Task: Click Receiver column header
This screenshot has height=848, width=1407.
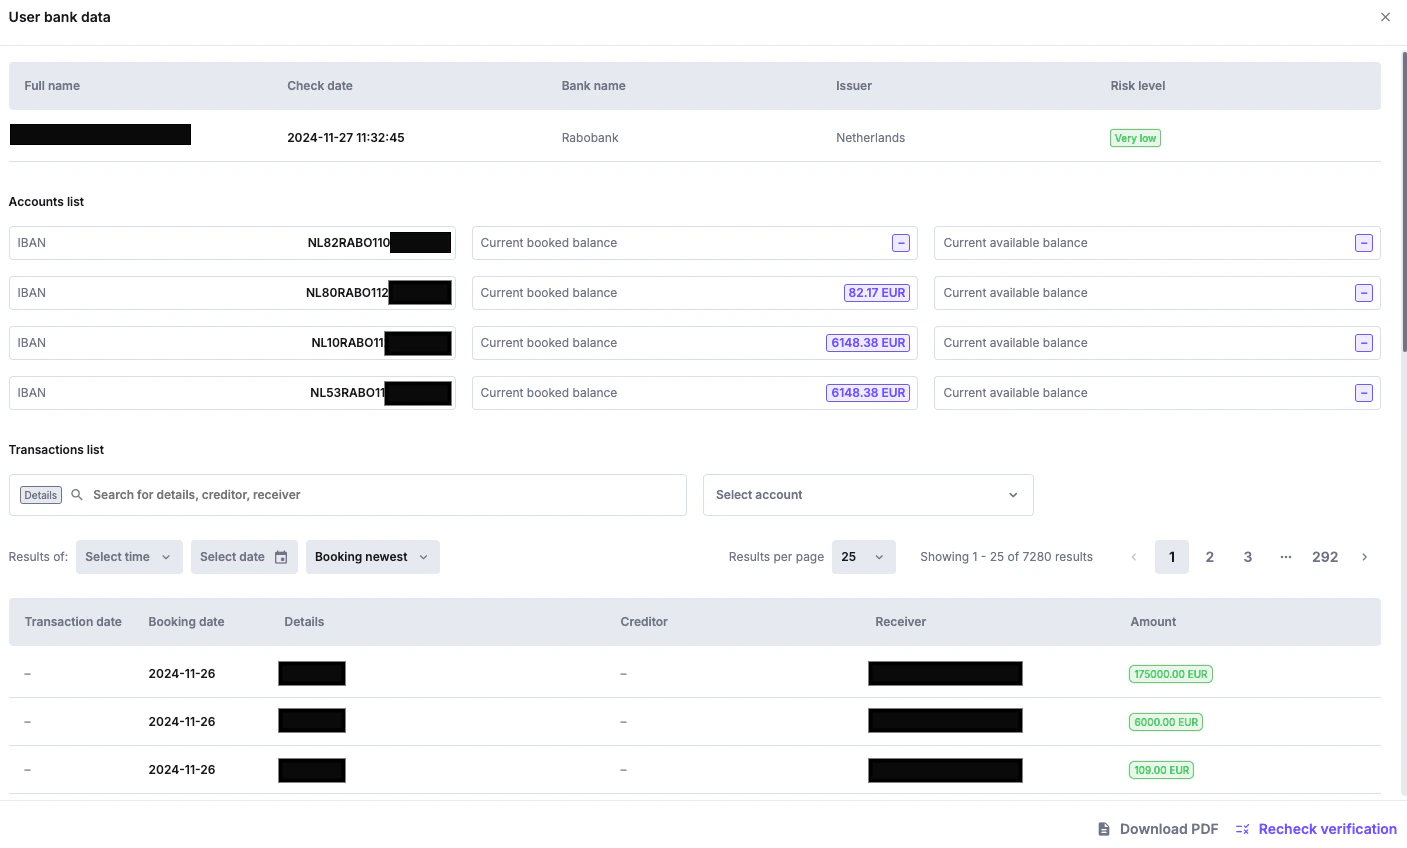Action: (x=900, y=622)
